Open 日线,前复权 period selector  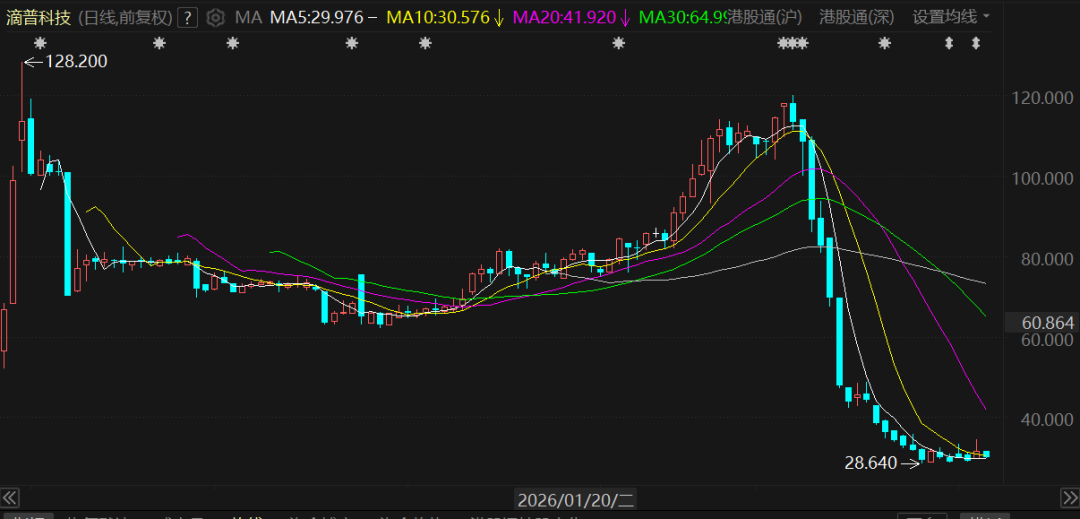click(124, 17)
